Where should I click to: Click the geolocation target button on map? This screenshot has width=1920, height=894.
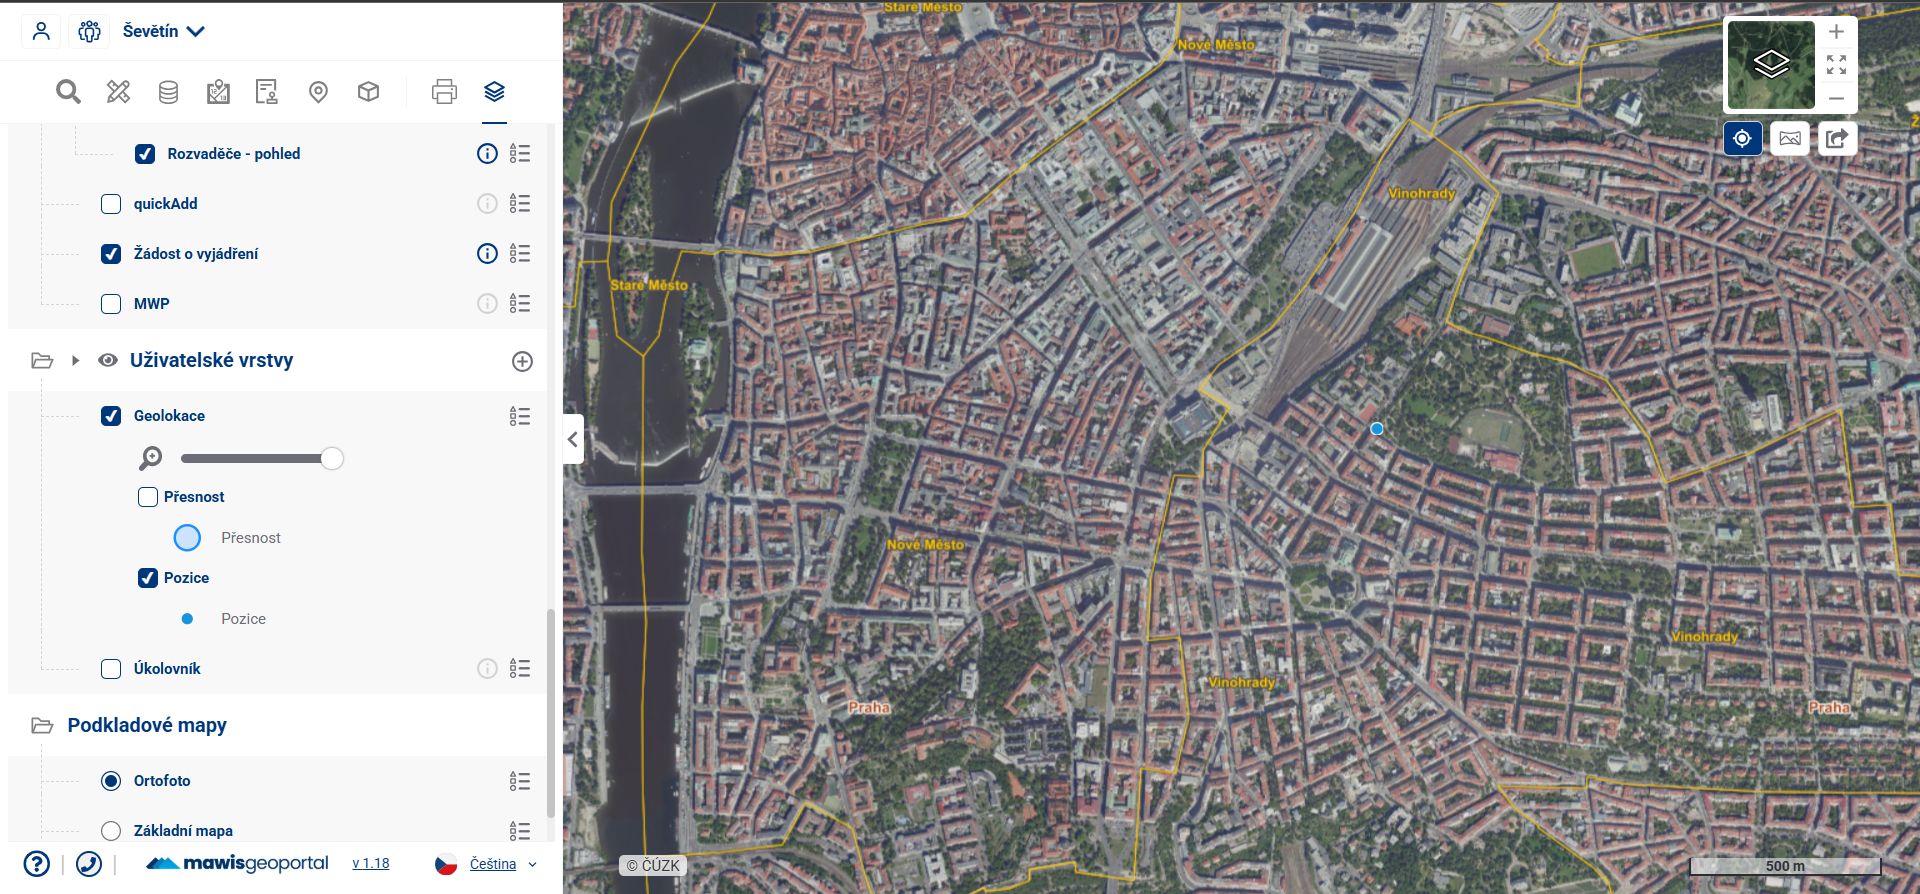coord(1742,138)
